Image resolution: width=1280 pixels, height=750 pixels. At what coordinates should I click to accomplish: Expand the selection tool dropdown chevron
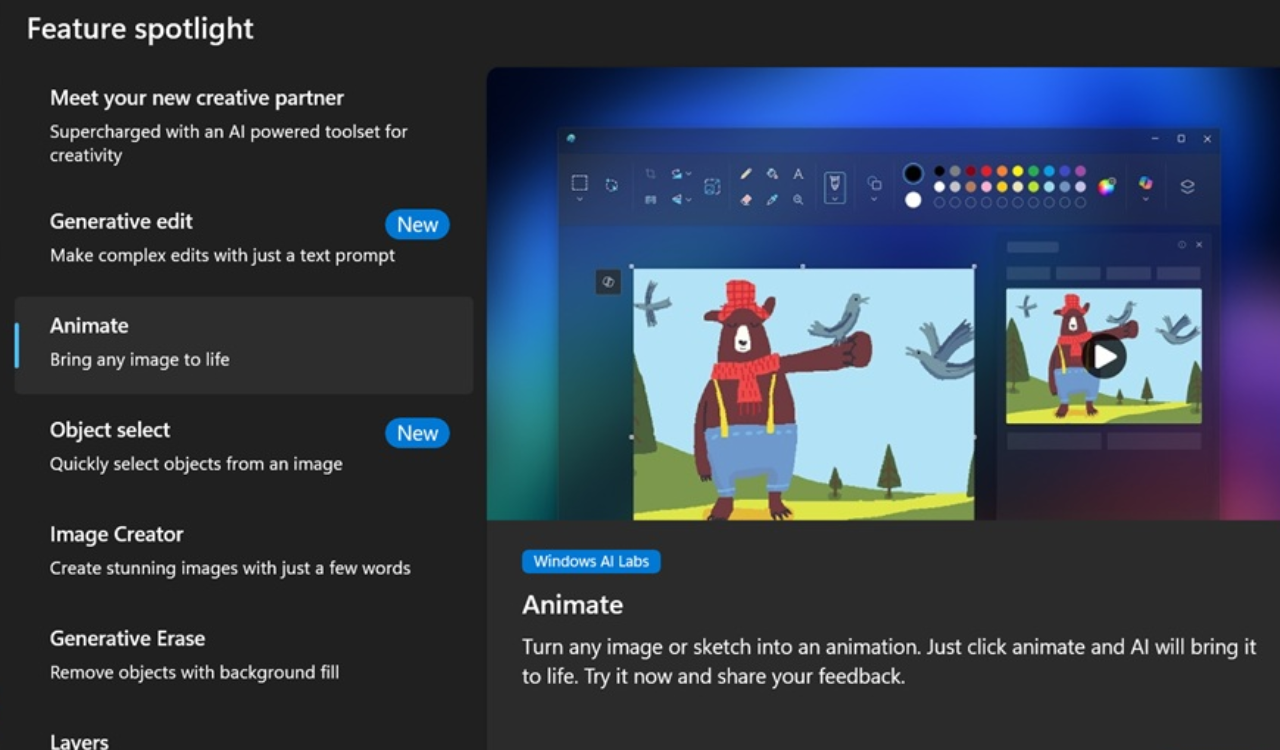click(x=580, y=199)
